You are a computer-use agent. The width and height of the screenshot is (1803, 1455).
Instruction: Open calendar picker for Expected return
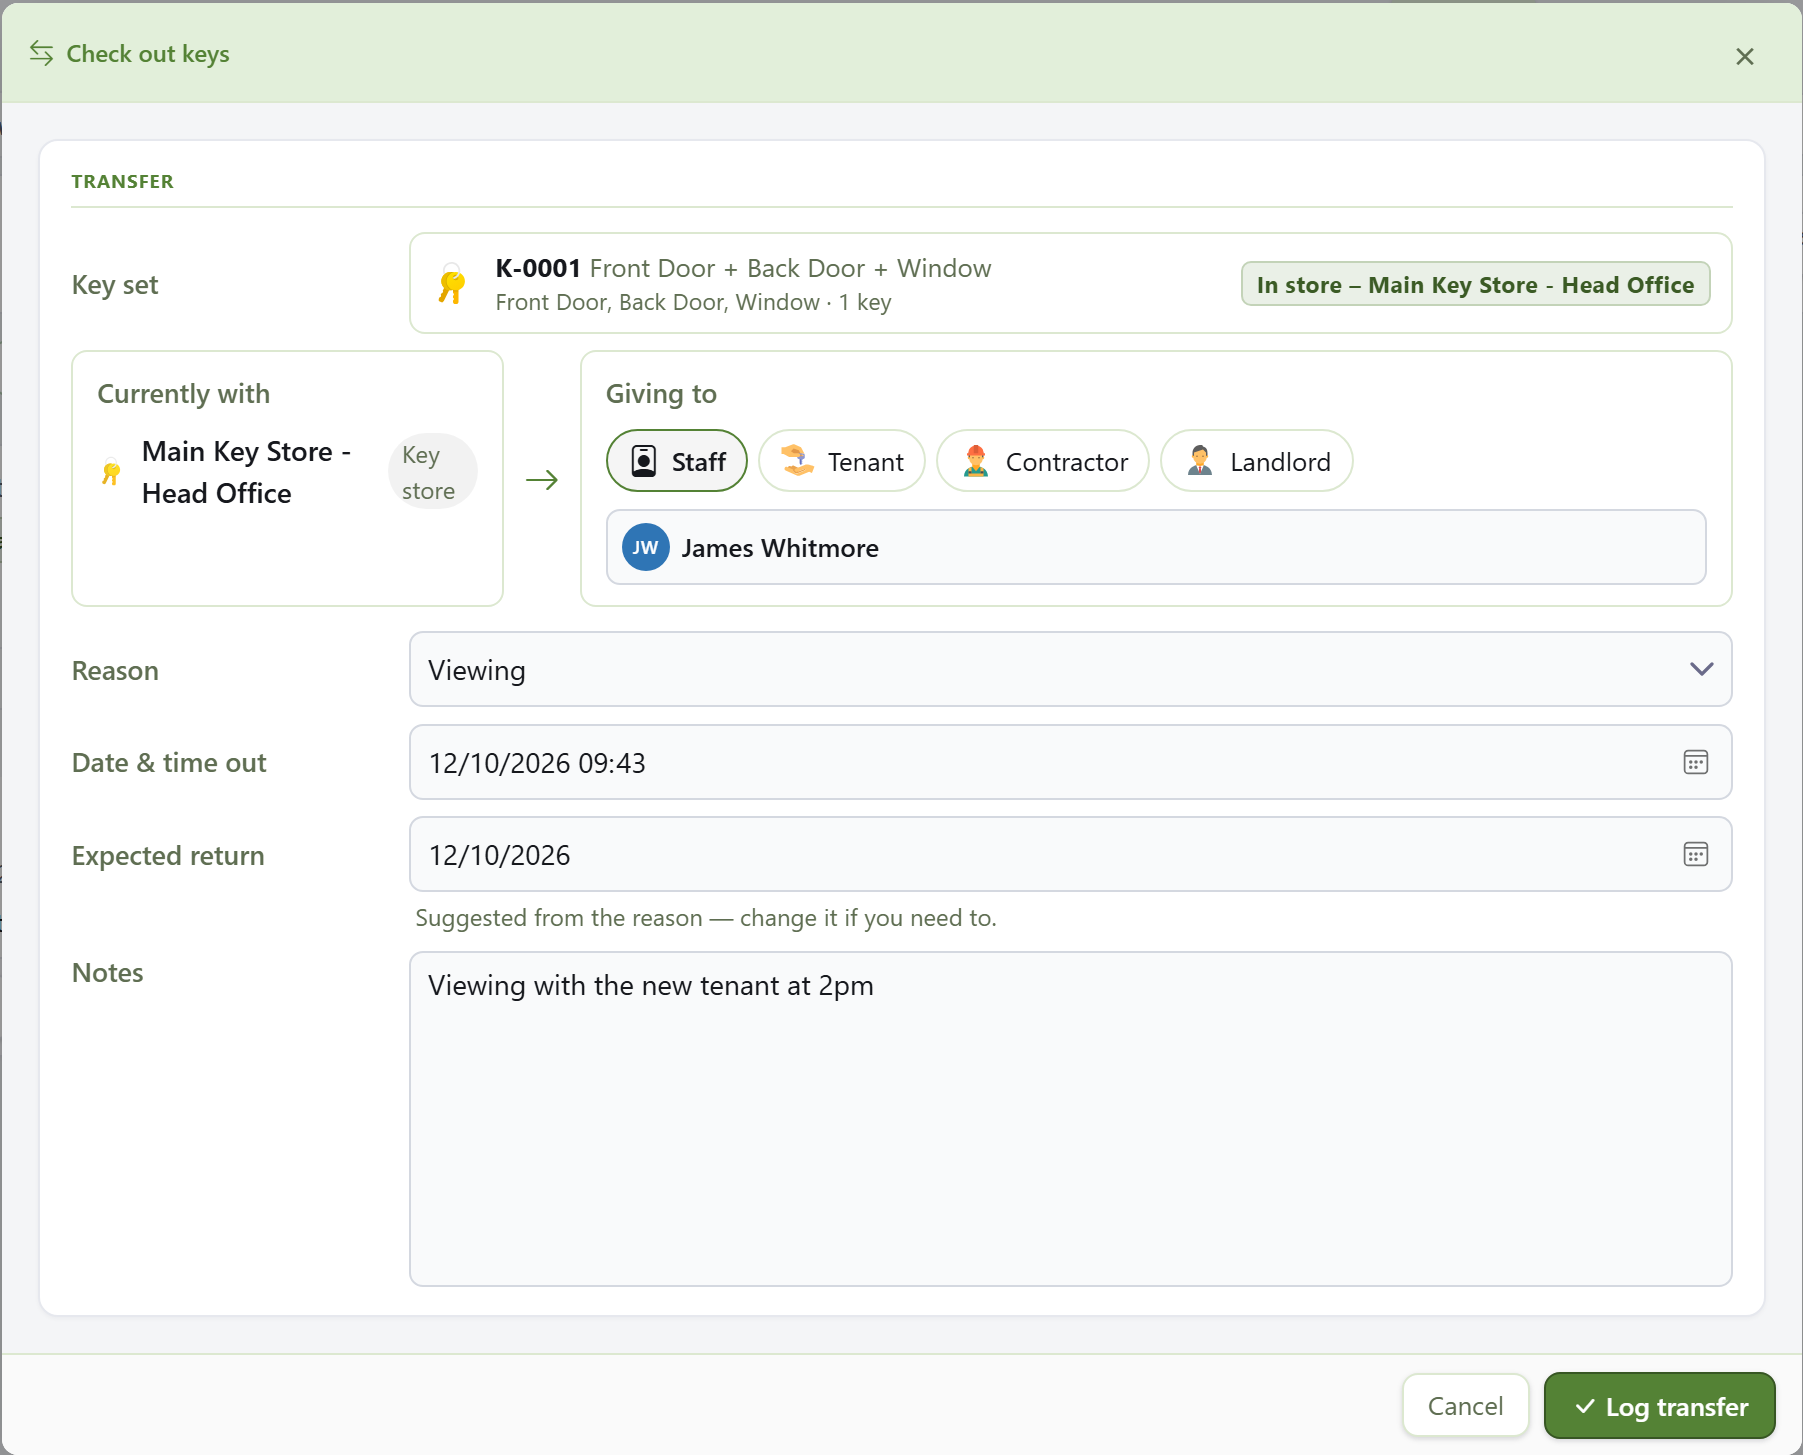tap(1695, 854)
